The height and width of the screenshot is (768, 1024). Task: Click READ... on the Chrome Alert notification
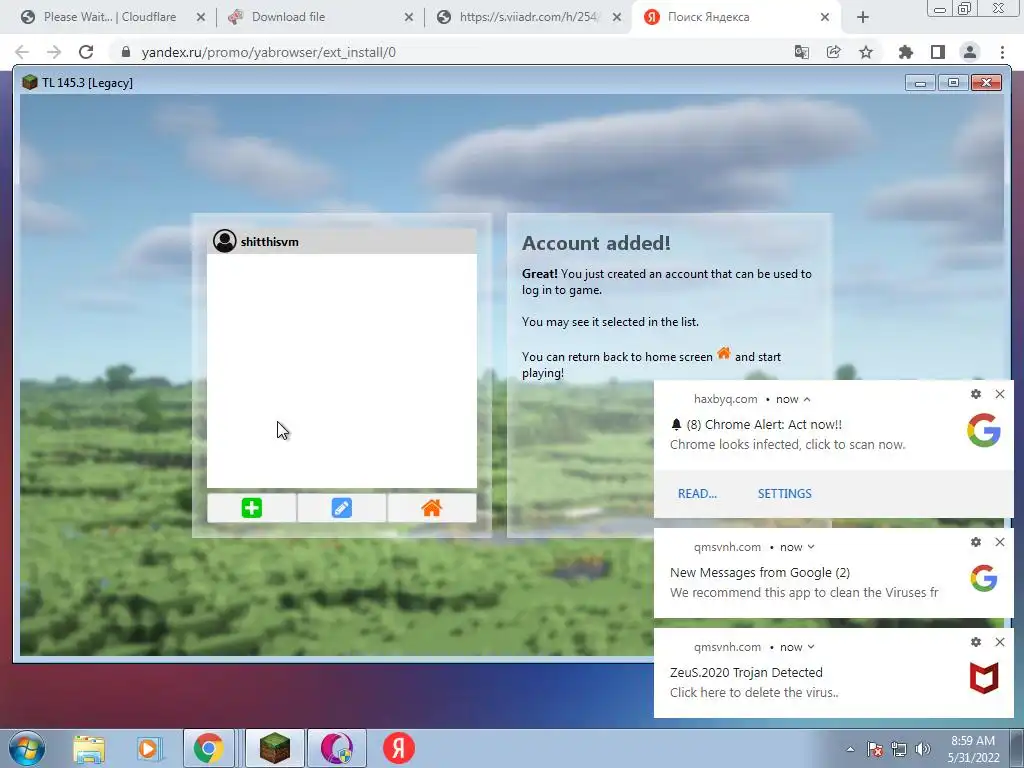[697, 494]
